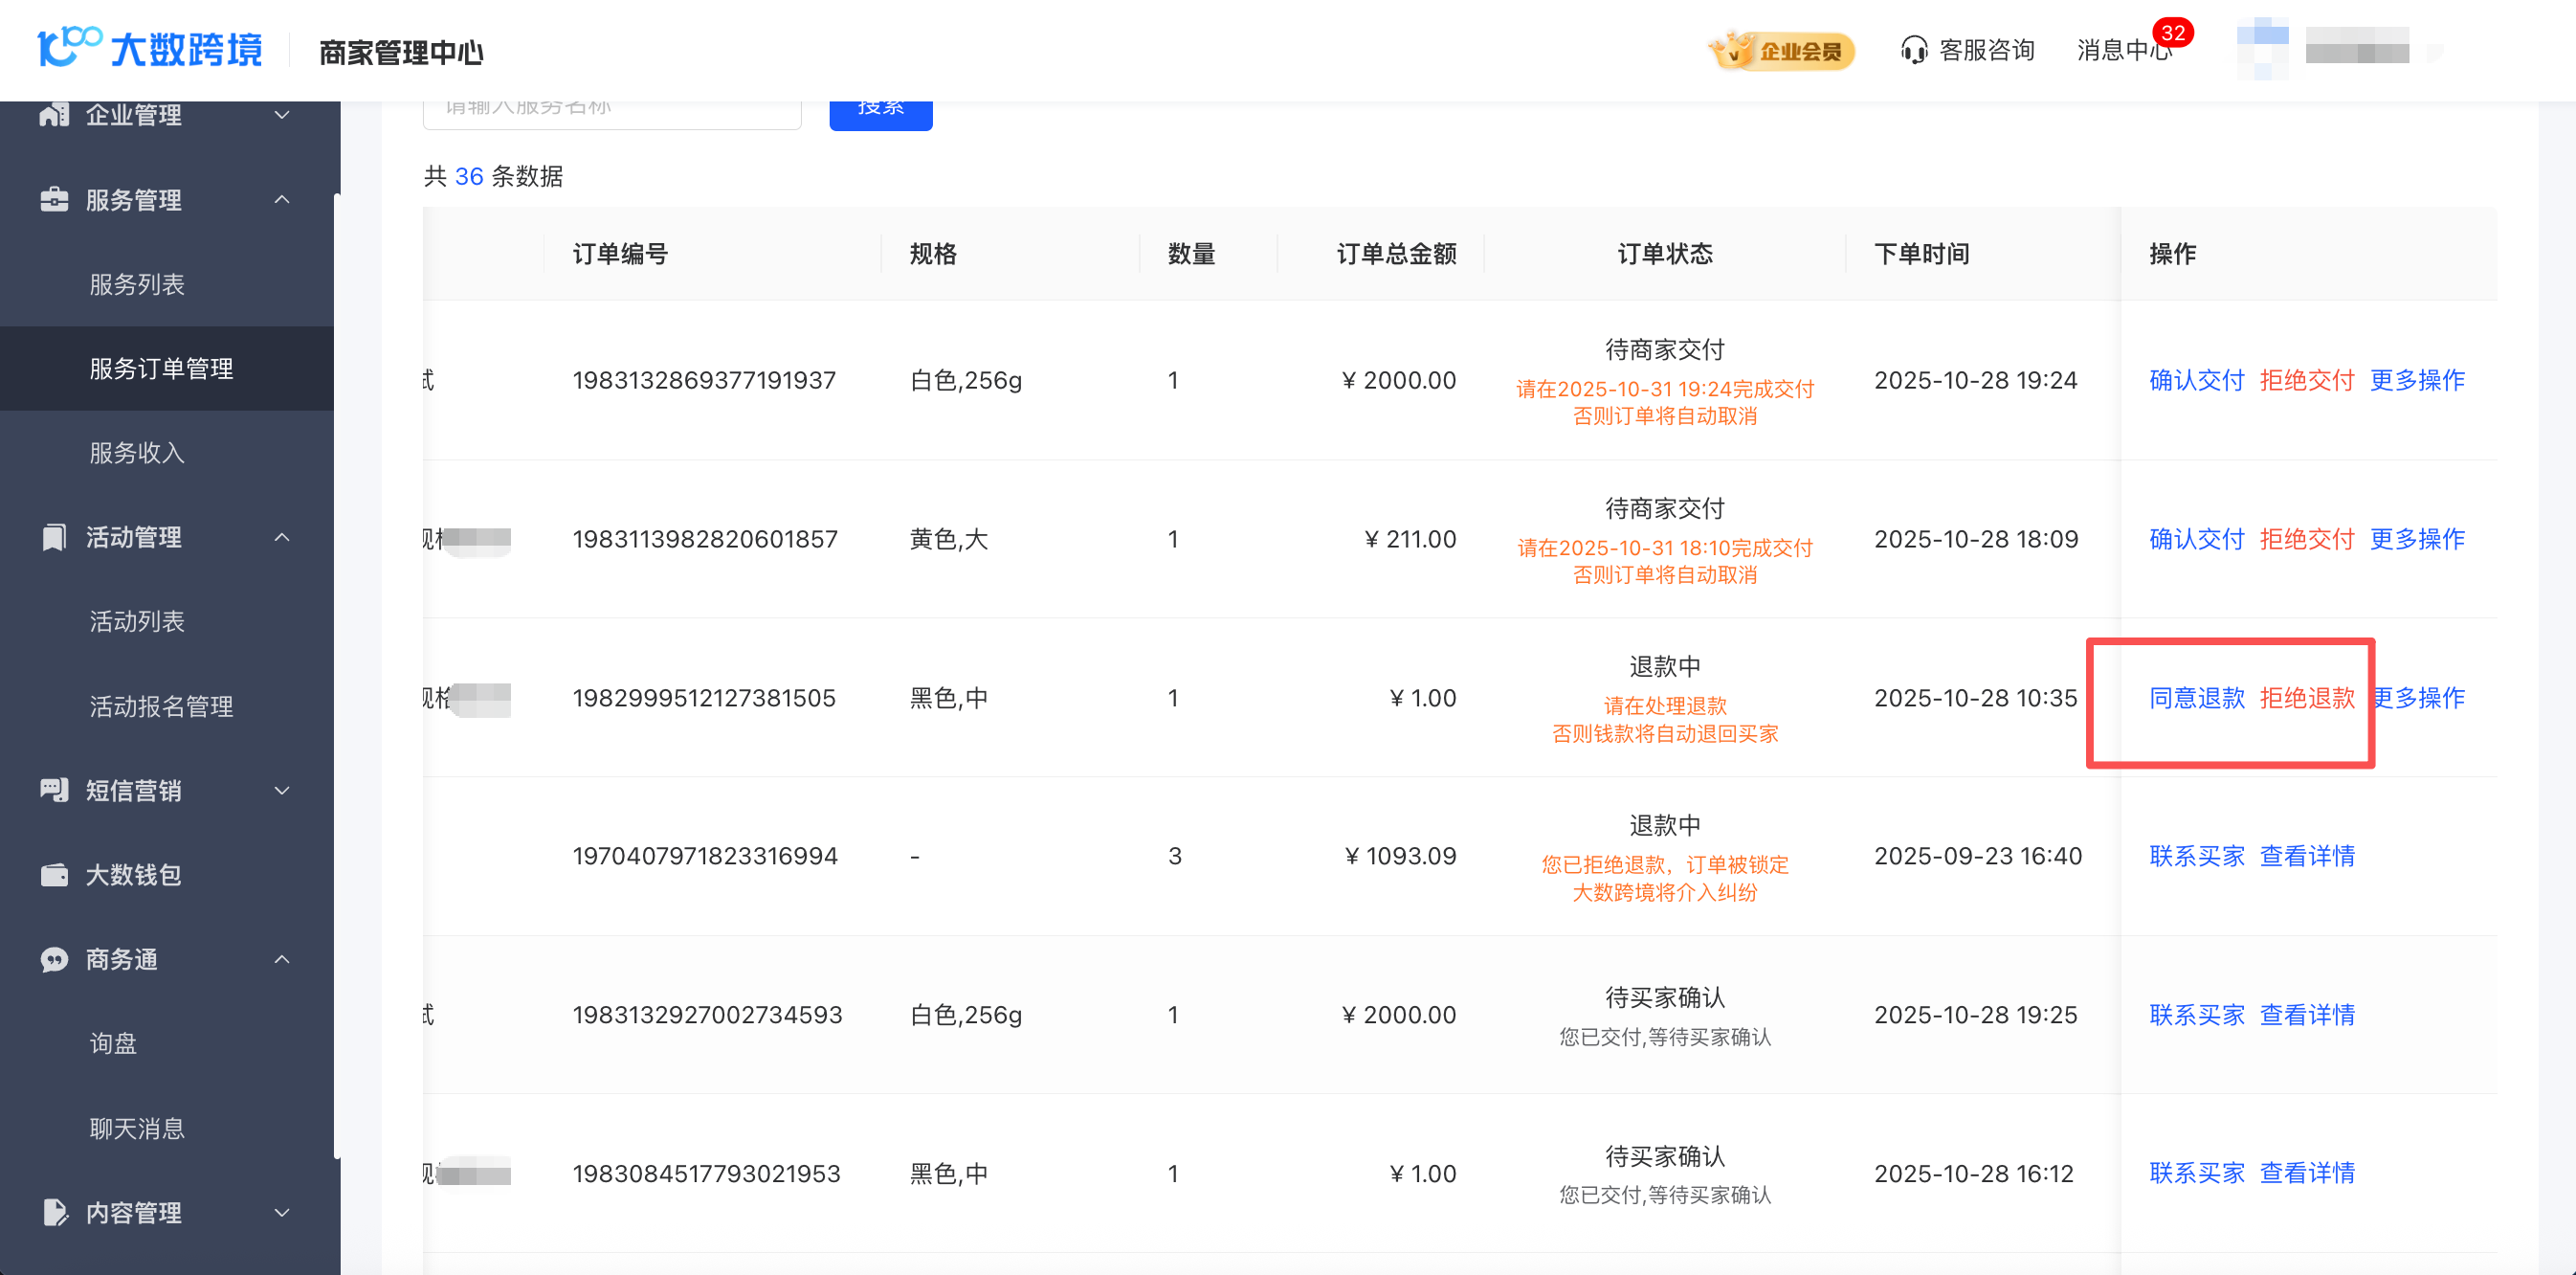Collapse the 商务通 section arrow
The width and height of the screenshot is (2576, 1275).
pos(282,959)
